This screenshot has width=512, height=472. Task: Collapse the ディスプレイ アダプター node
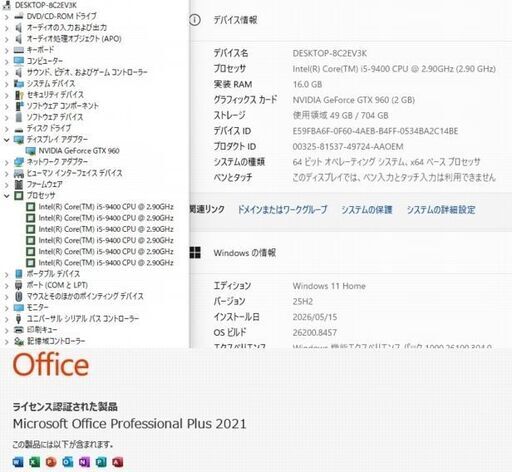[6, 139]
